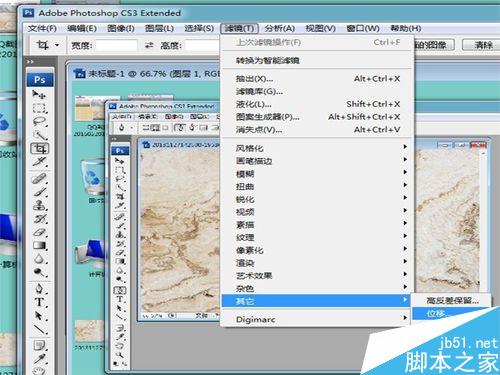Select the Rectangular Marquee tool

pyautogui.click(x=39, y=108)
